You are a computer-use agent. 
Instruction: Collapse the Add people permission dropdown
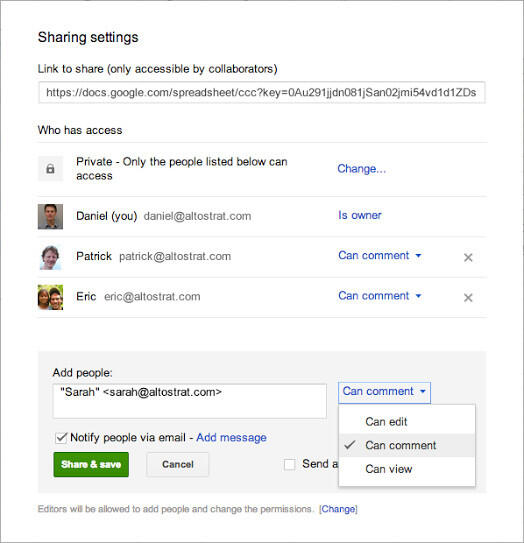(x=384, y=392)
